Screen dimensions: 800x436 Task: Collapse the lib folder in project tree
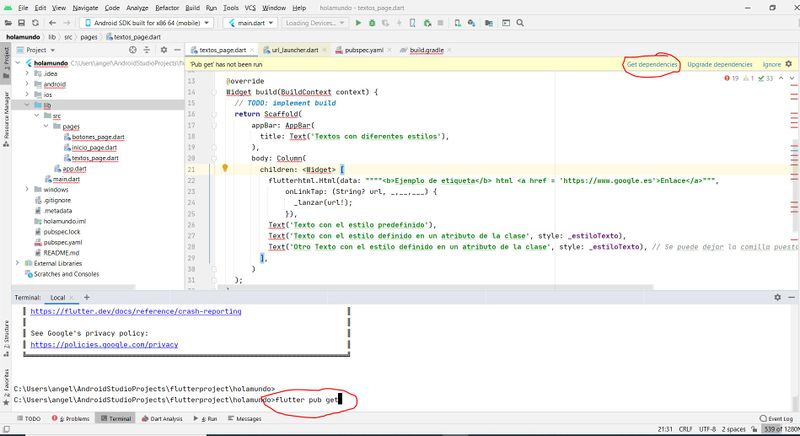(27, 105)
